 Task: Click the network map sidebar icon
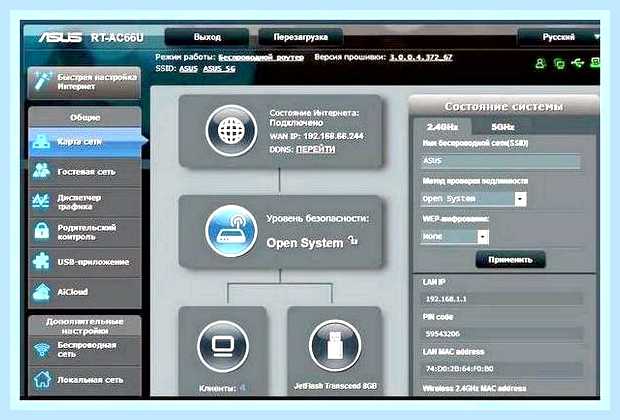point(41,141)
